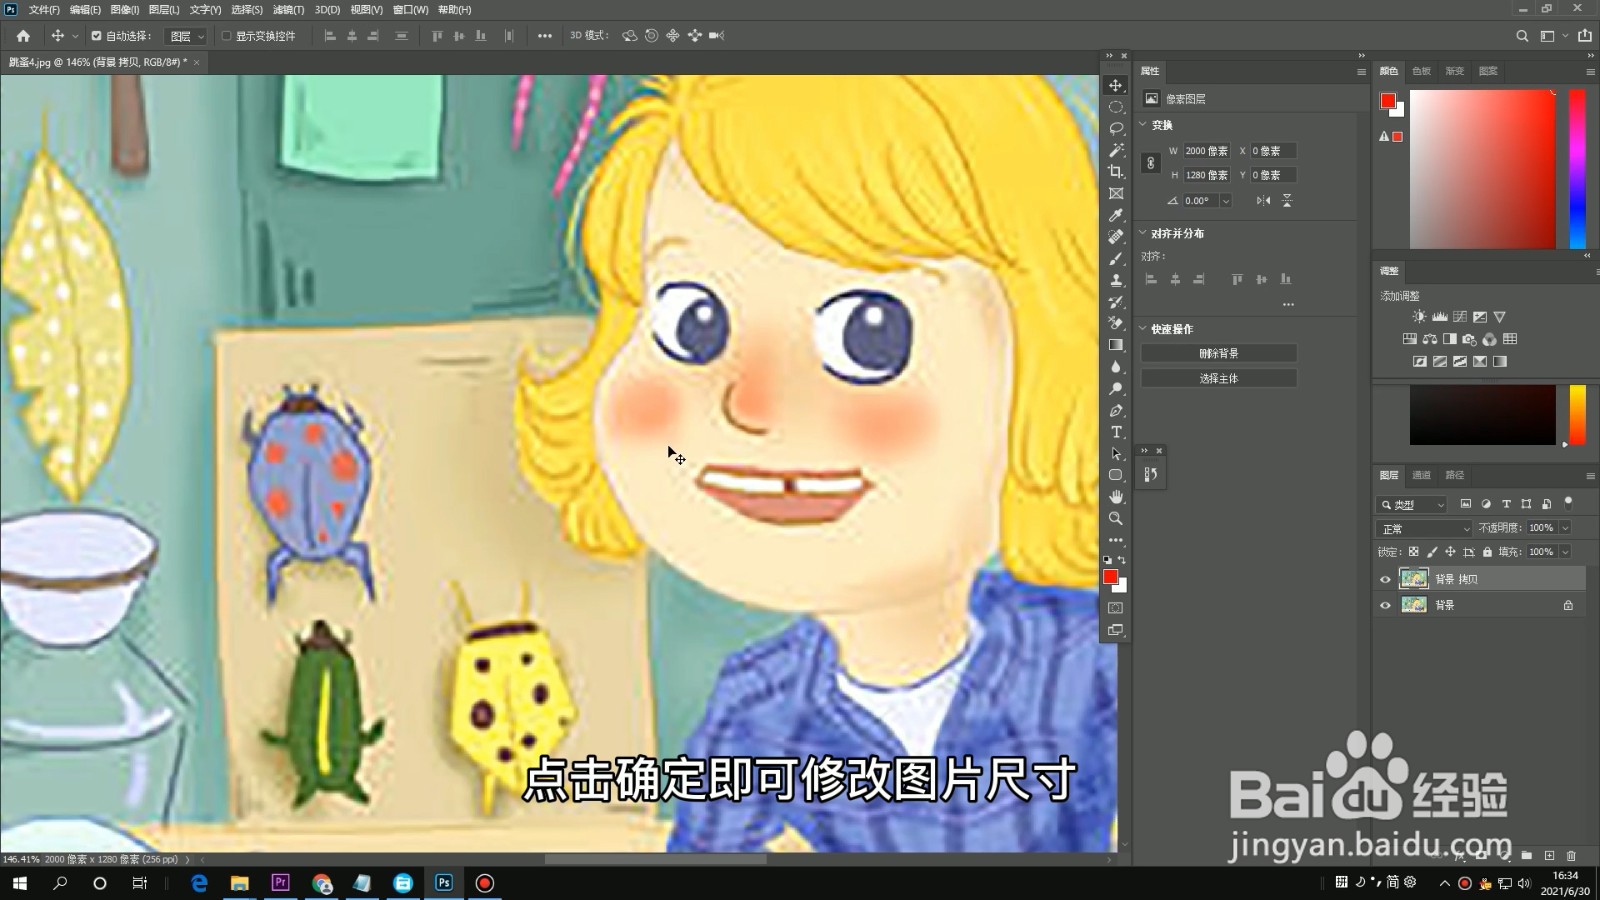This screenshot has width=1600, height=900.
Task: Click the 删除背景 button
Action: click(1219, 354)
